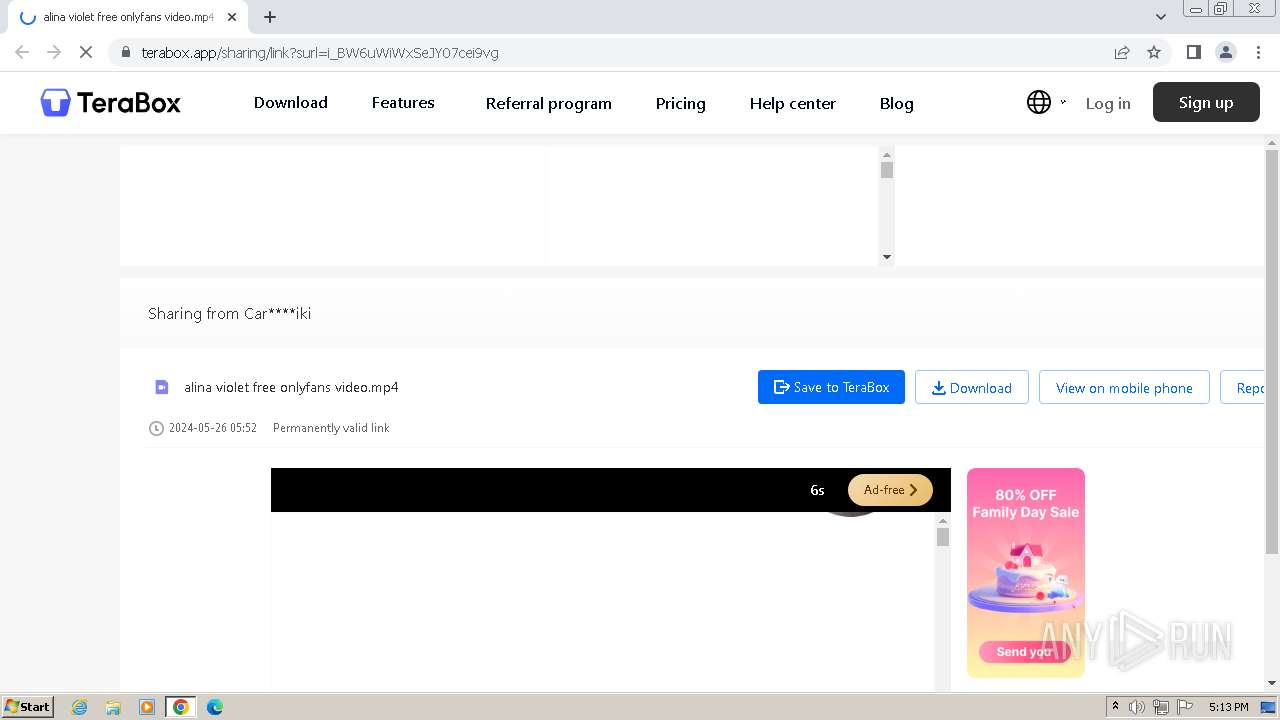Click the Chrome taskbar icon

click(x=181, y=707)
